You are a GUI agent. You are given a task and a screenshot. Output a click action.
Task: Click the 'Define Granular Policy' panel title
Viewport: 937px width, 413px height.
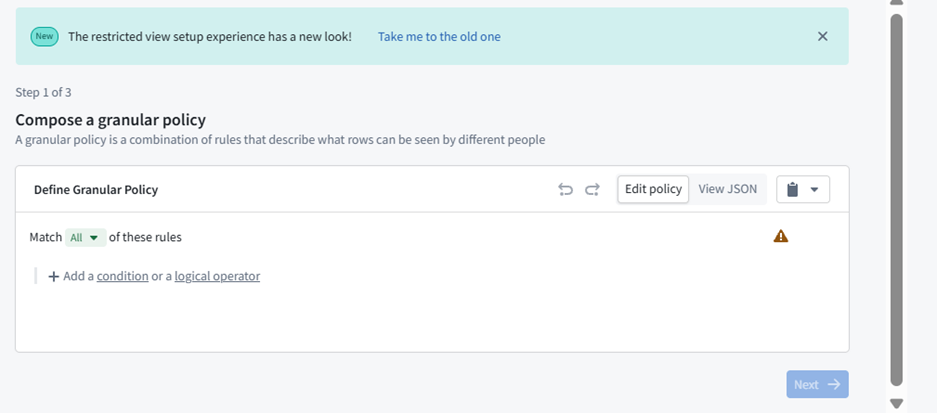(x=96, y=190)
